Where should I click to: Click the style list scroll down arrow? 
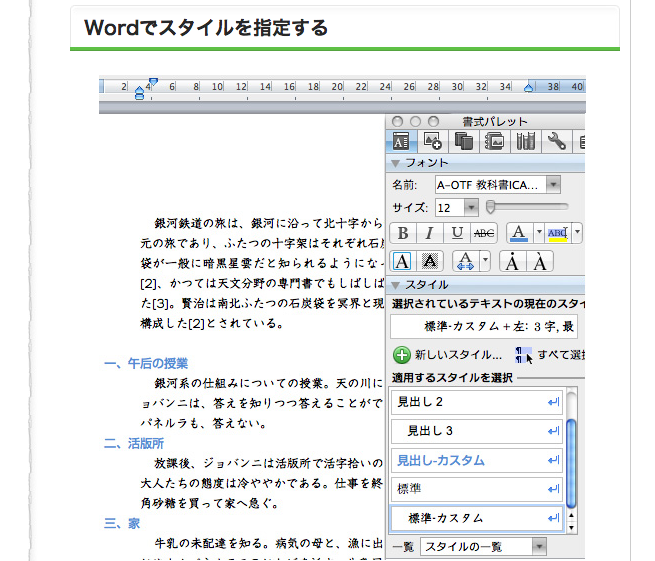(571, 528)
